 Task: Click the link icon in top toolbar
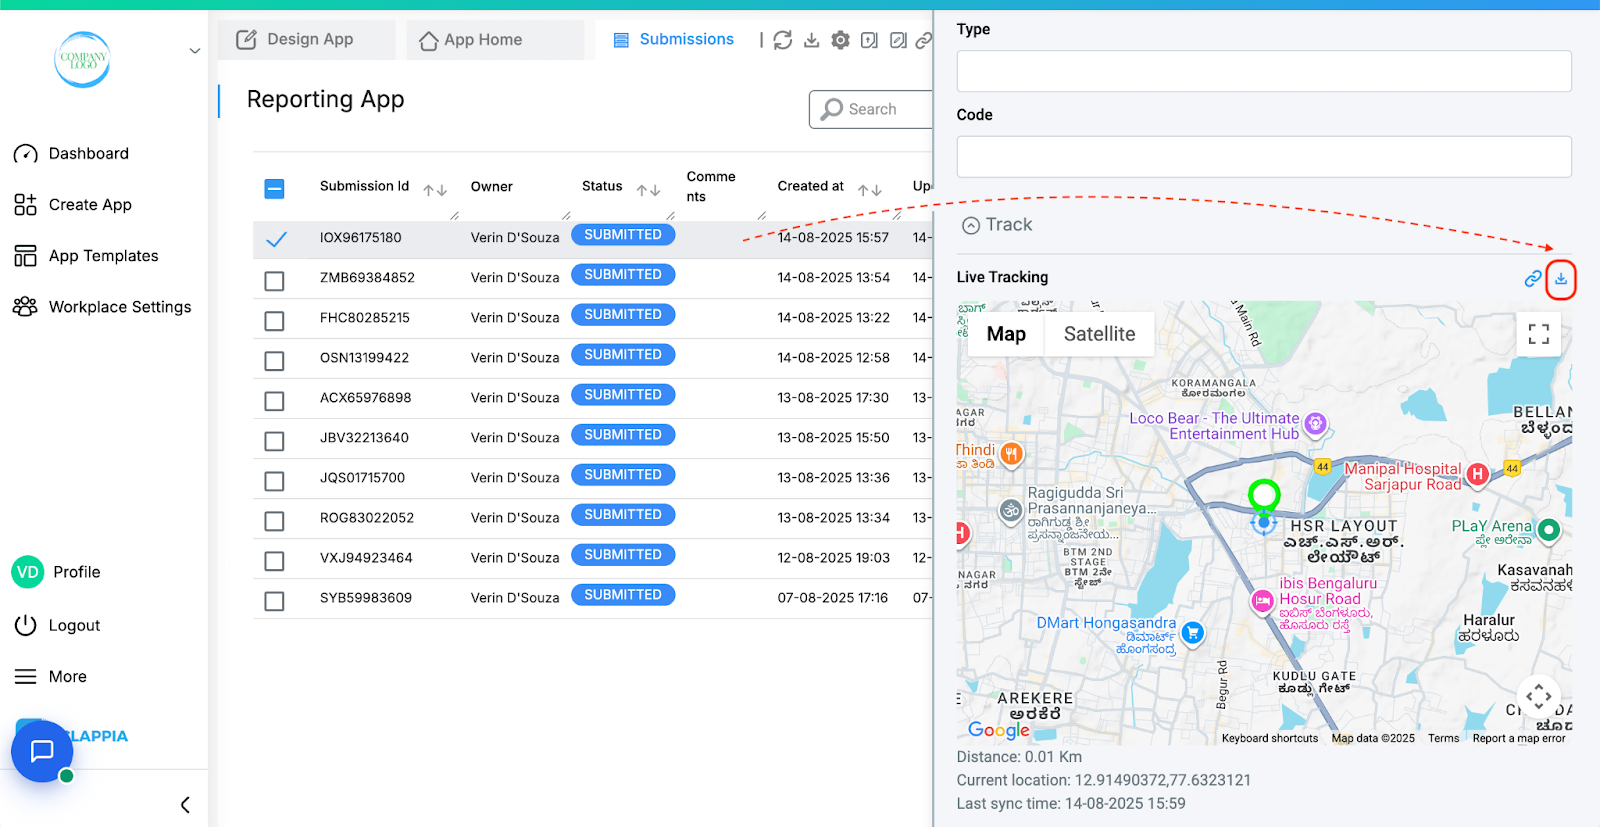click(x=924, y=40)
